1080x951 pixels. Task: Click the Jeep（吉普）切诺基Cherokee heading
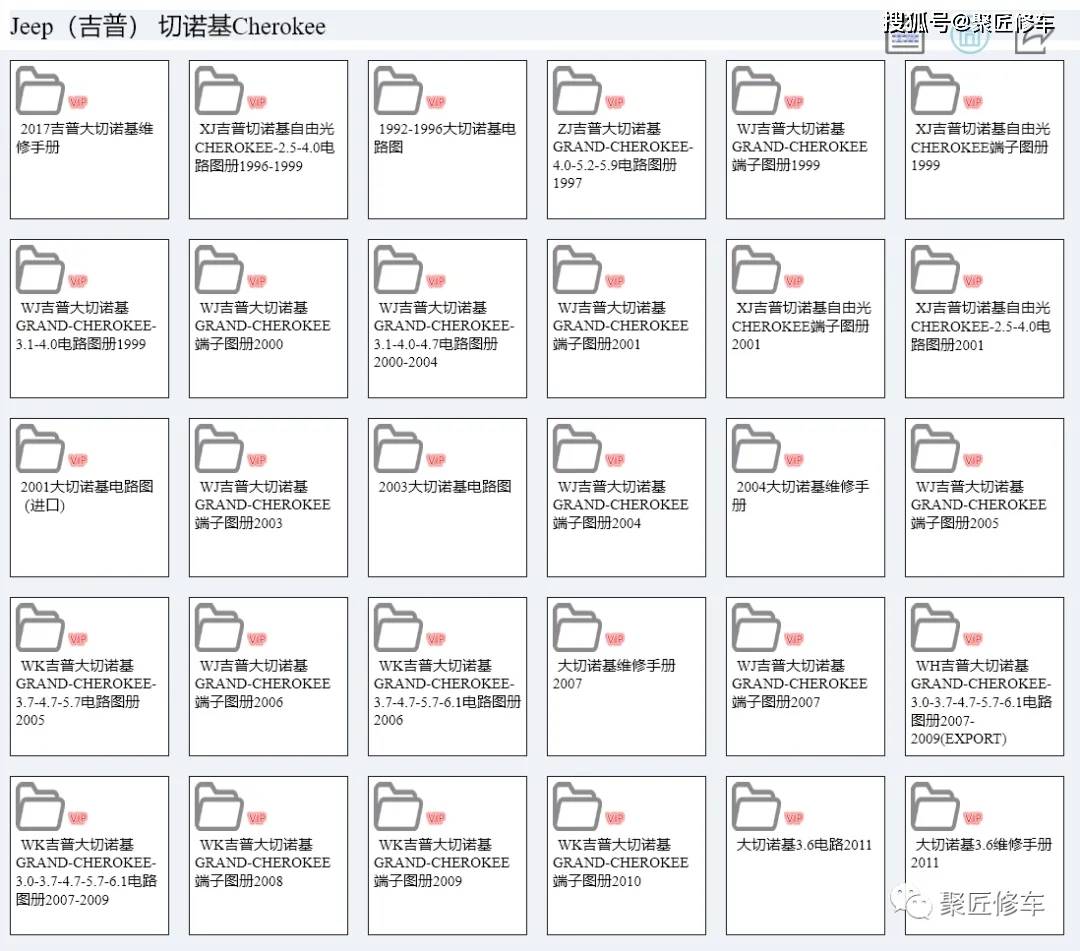(167, 26)
